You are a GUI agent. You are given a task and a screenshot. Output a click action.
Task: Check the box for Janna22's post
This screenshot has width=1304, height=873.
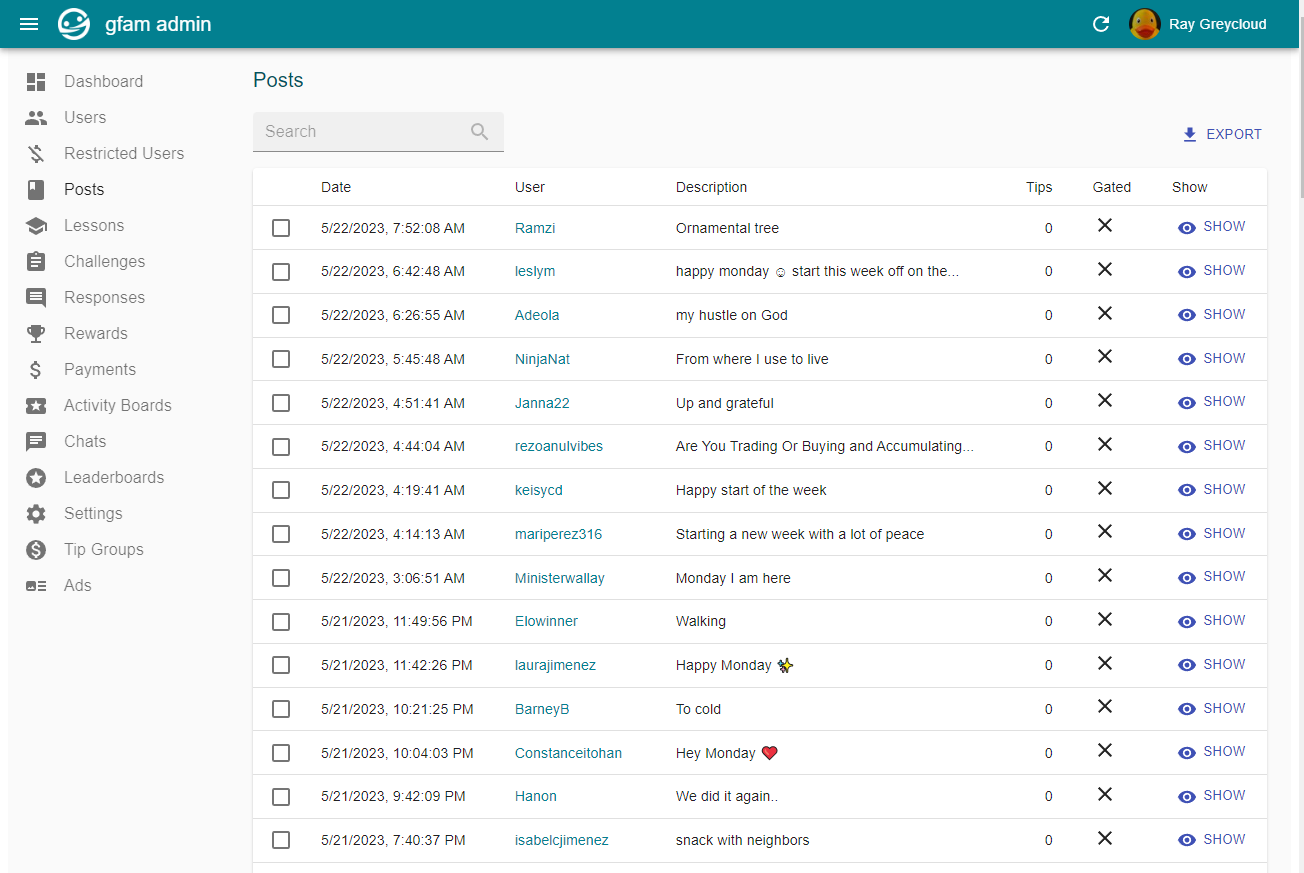[281, 403]
